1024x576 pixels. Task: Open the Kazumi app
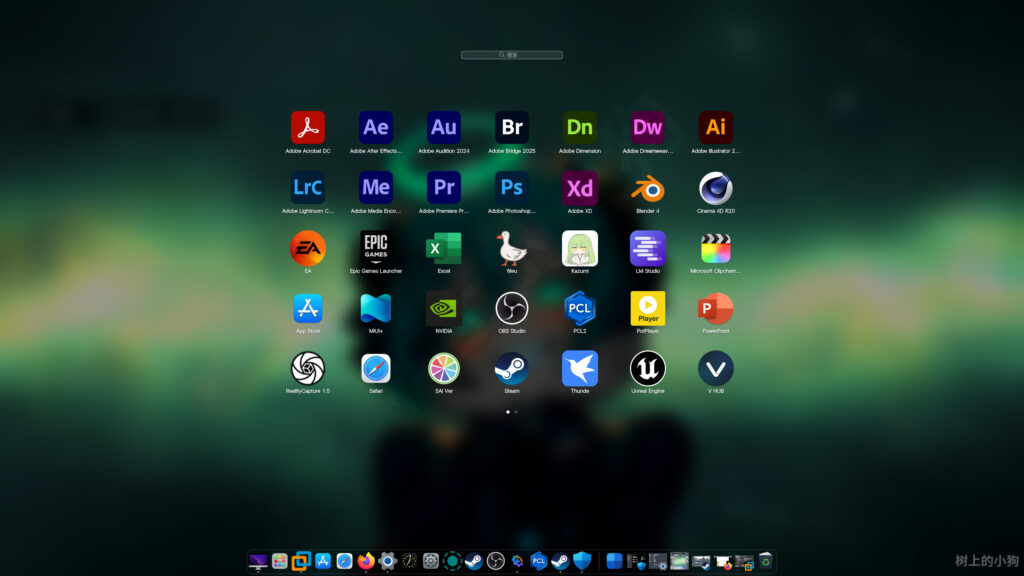pyautogui.click(x=579, y=248)
